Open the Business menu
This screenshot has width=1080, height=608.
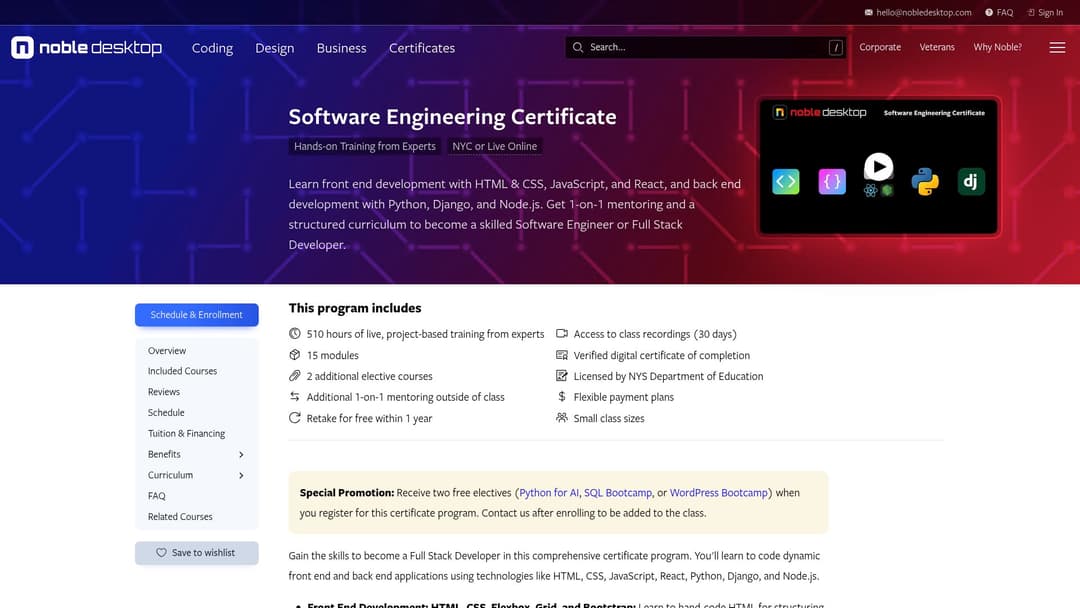(342, 48)
